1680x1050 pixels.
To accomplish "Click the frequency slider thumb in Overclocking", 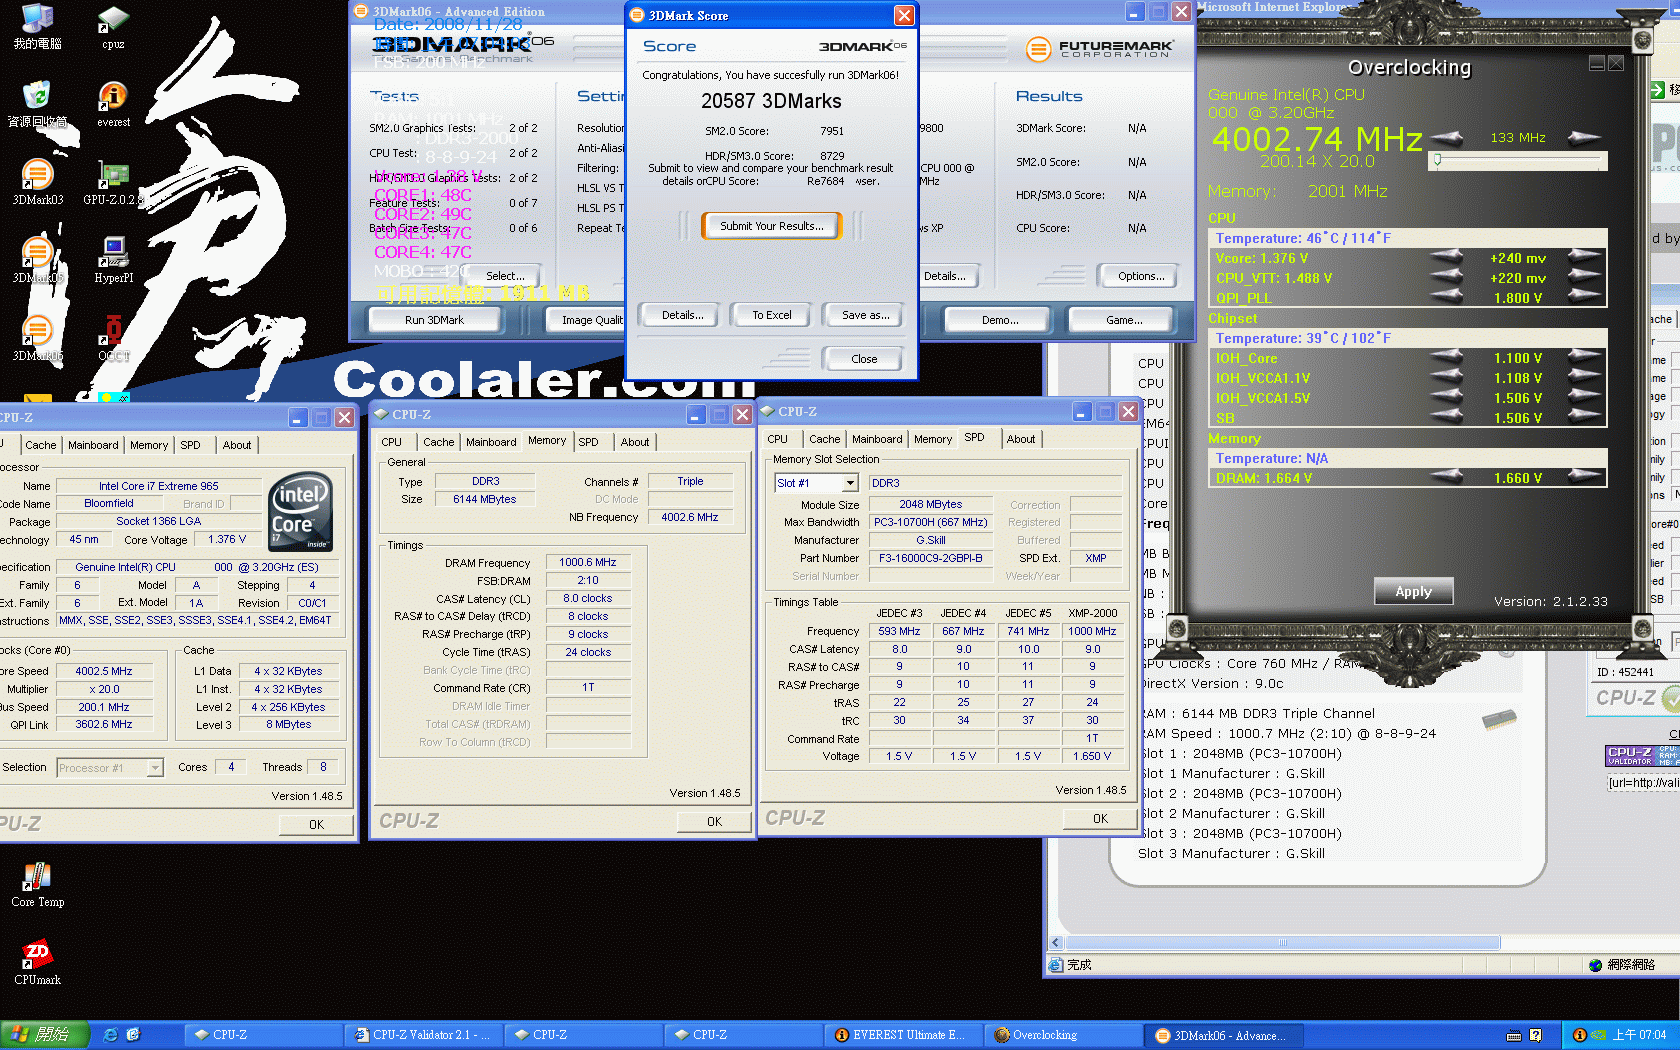I will 1438,160.
